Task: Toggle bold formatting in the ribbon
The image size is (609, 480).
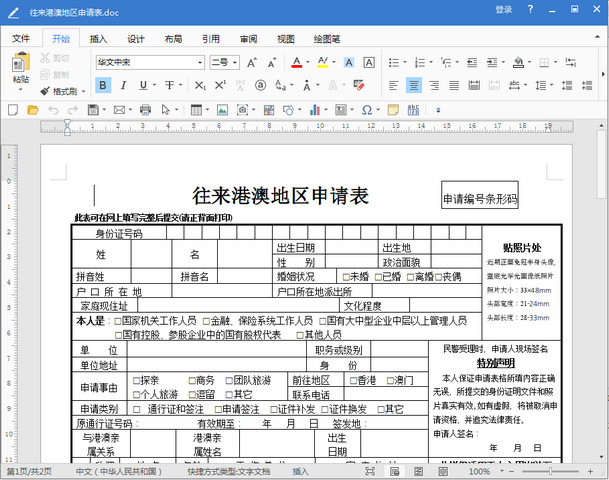Action: point(102,85)
